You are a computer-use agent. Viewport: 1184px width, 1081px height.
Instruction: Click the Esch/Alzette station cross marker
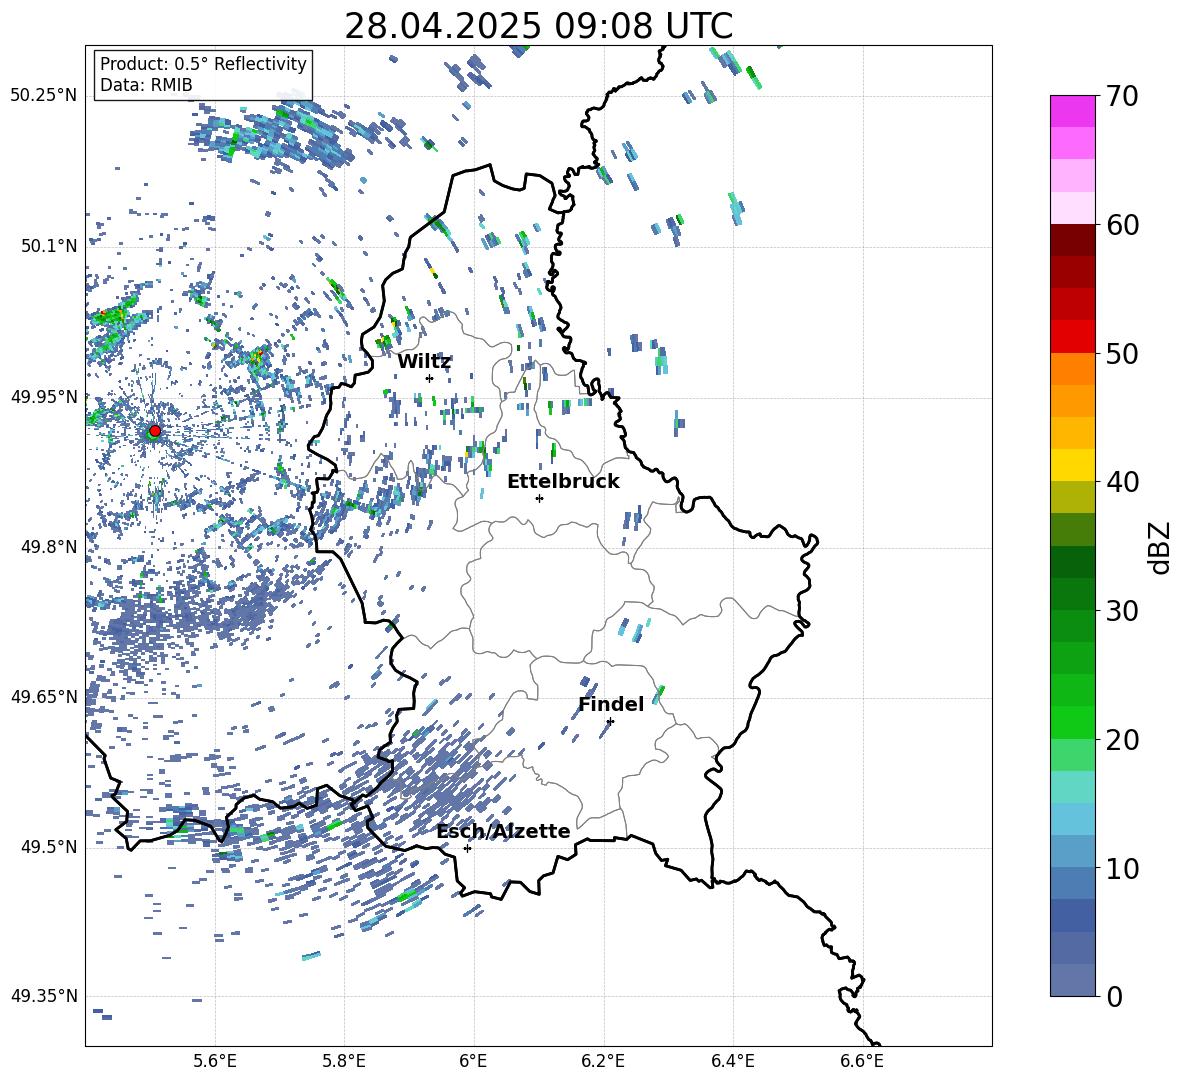467,848
